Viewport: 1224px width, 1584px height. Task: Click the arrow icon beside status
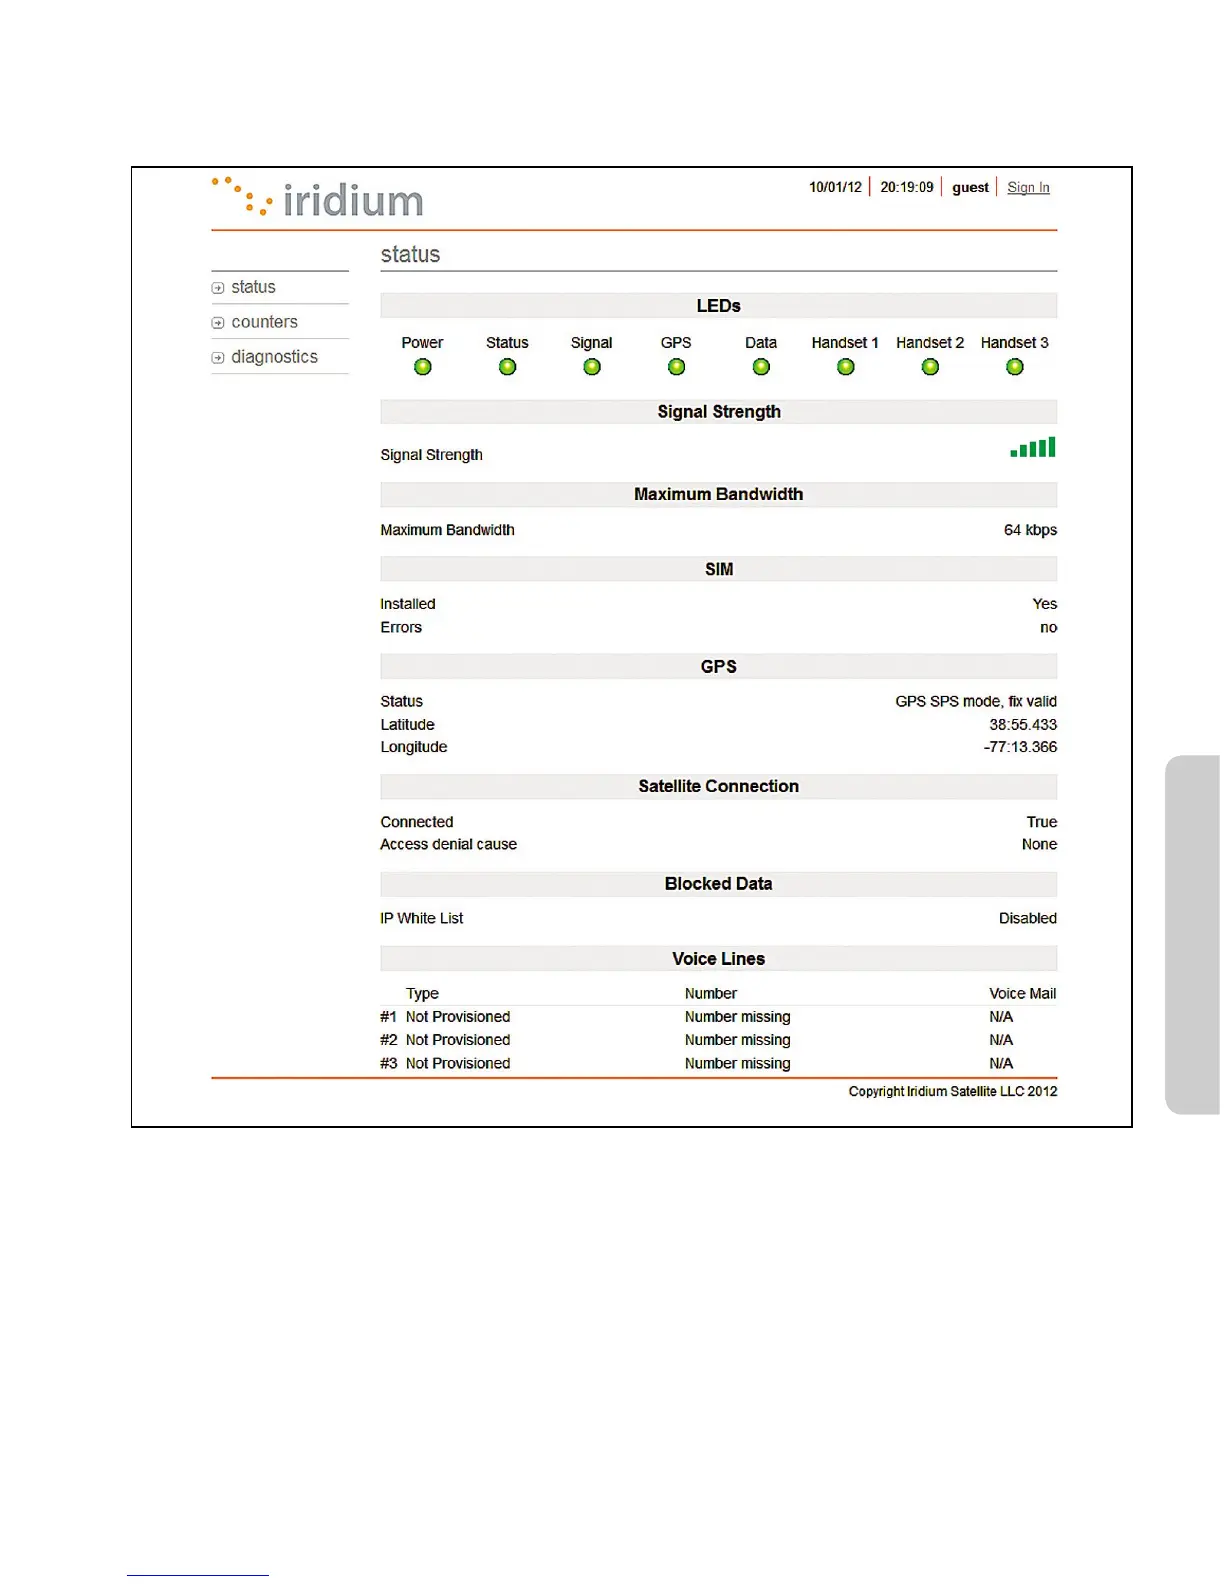pyautogui.click(x=218, y=288)
